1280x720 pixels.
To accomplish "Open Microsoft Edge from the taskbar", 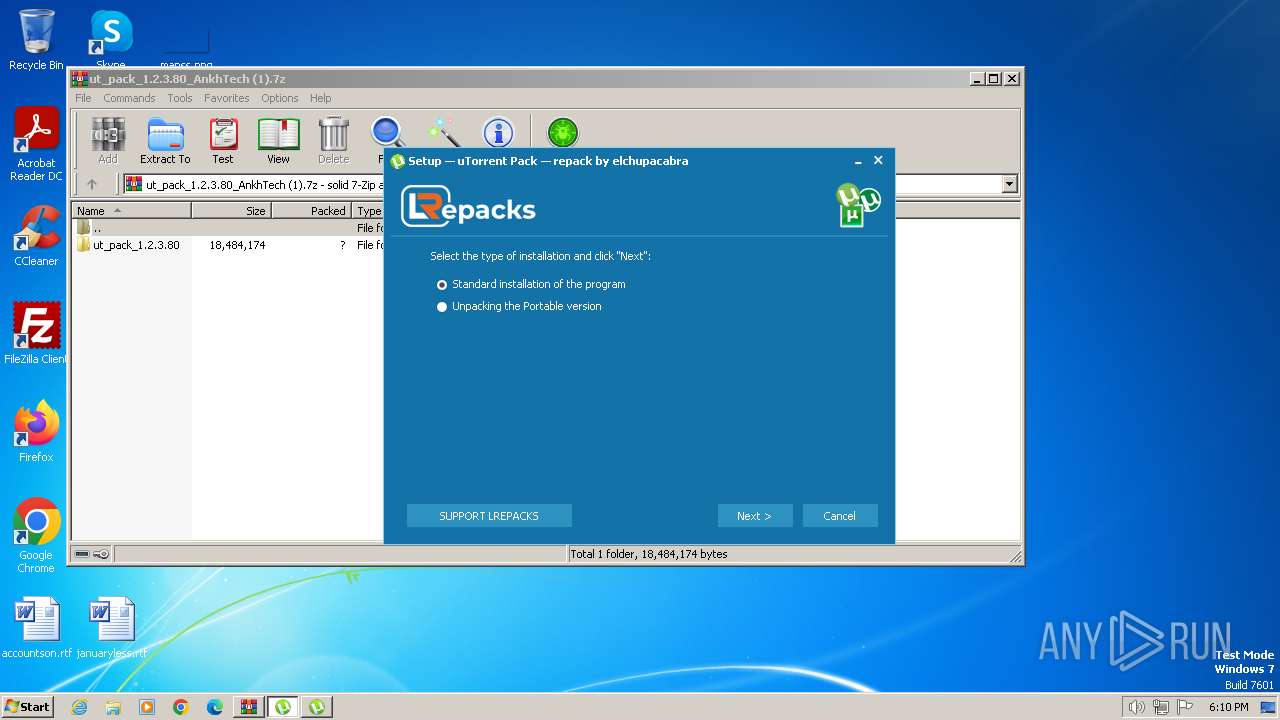I will pyautogui.click(x=215, y=707).
